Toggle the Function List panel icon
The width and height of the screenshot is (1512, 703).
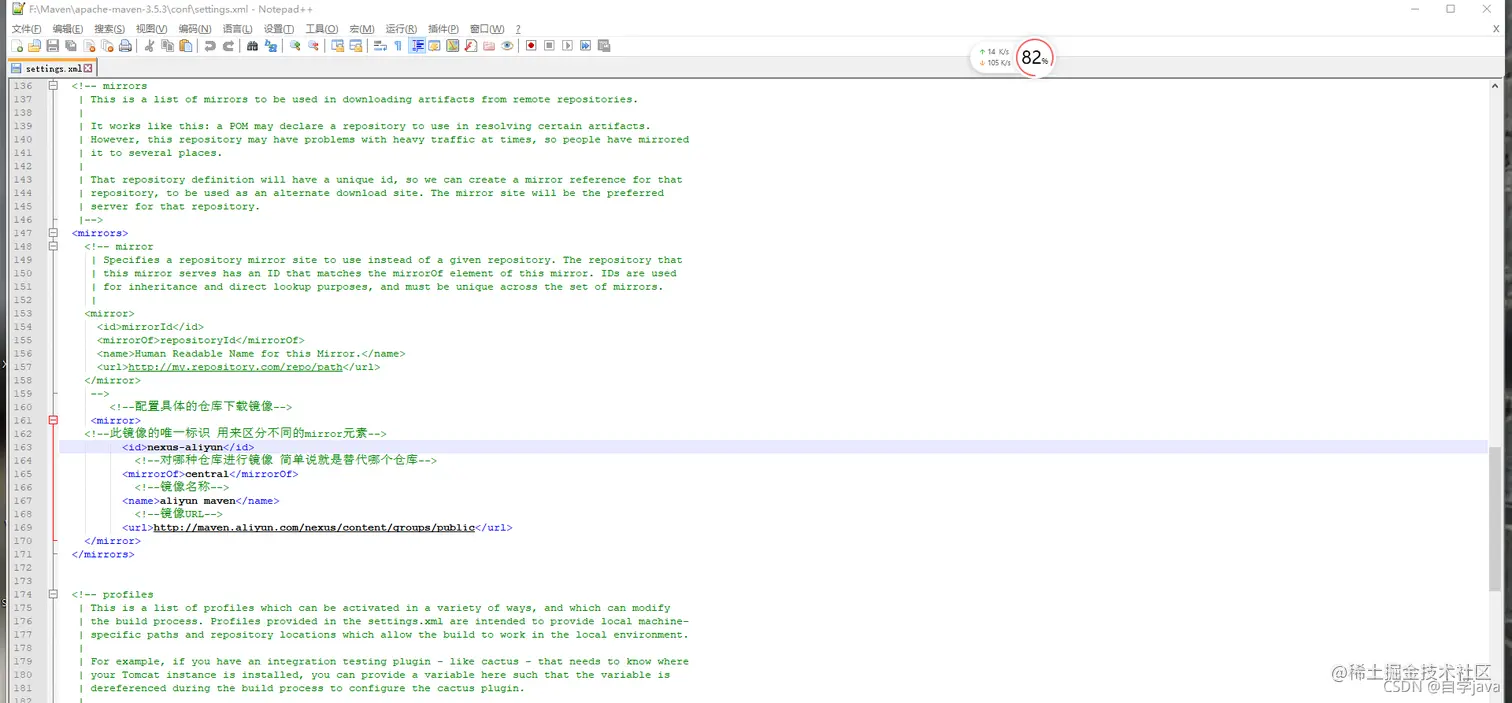pos(471,45)
